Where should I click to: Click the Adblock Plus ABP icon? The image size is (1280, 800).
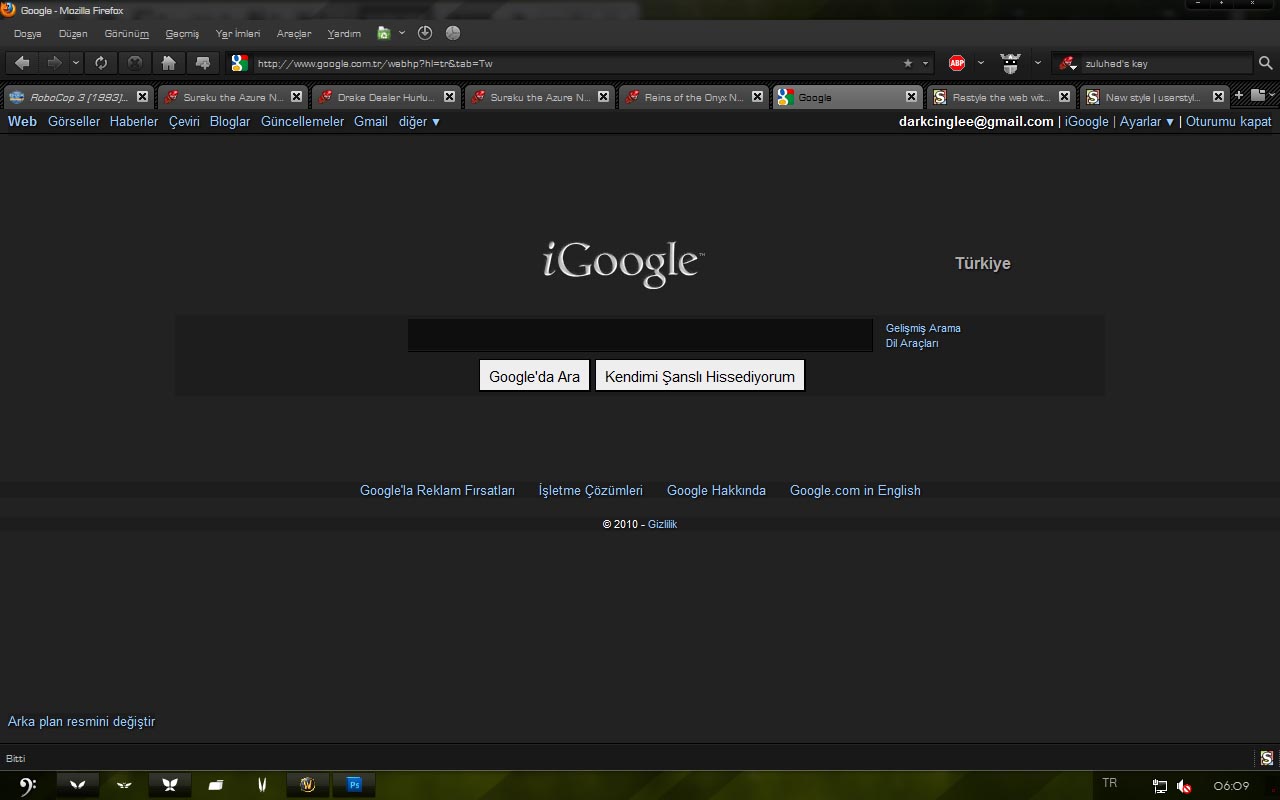(957, 63)
